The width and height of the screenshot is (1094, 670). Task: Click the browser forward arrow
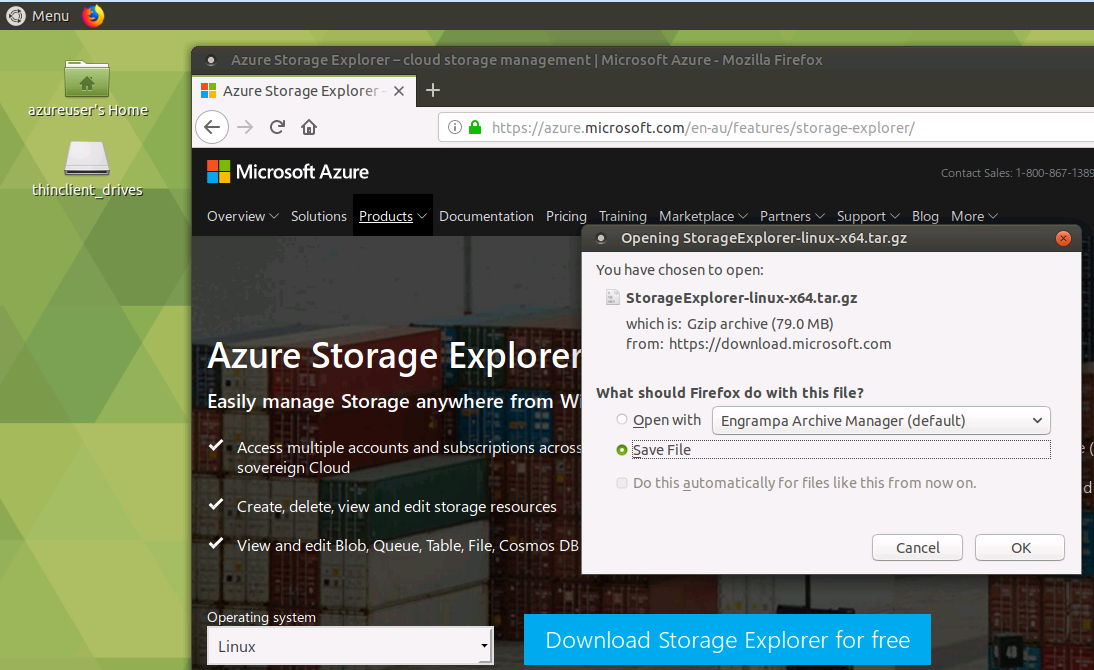tap(245, 127)
